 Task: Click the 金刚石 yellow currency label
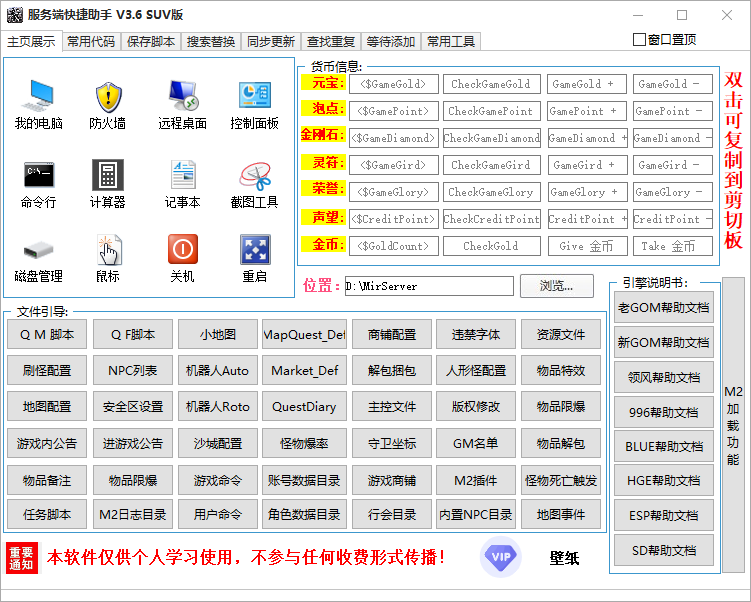coord(323,135)
